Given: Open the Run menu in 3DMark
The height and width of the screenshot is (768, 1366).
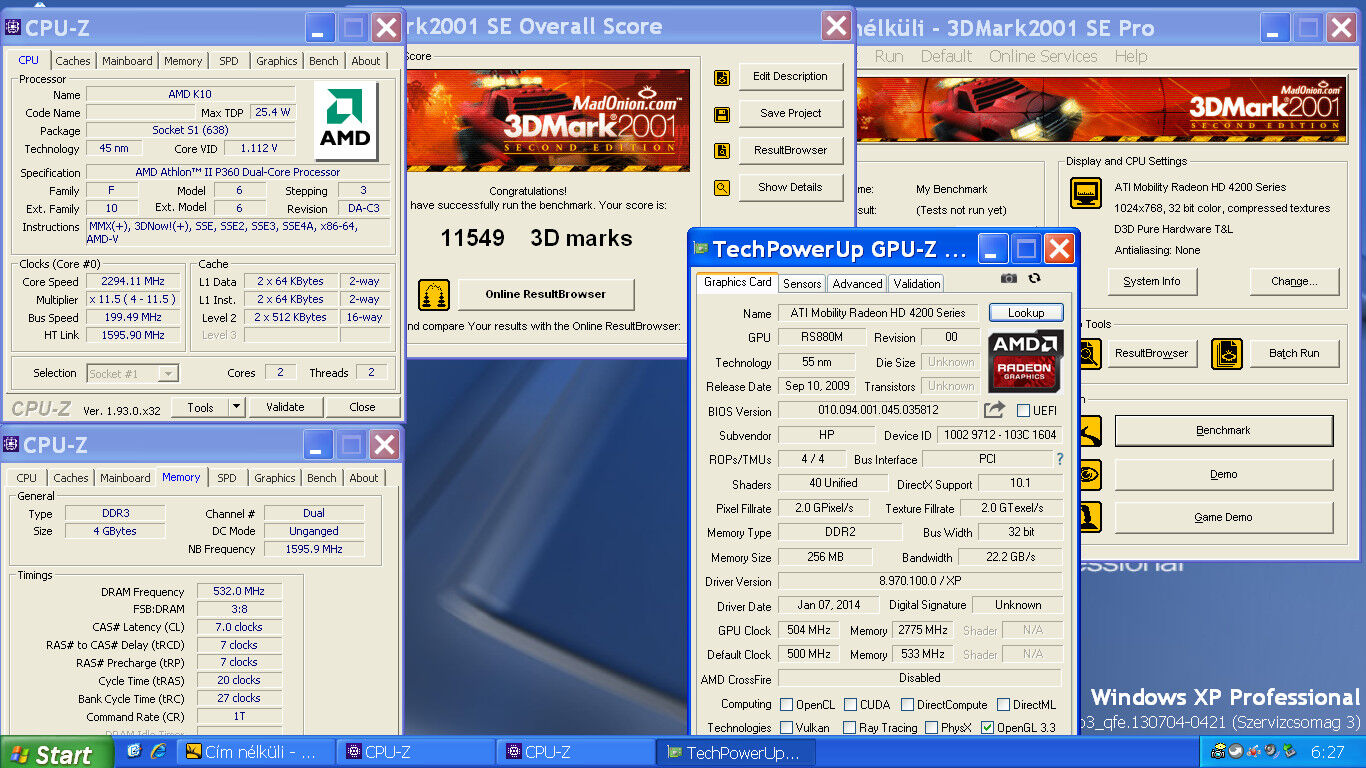Looking at the screenshot, I should pos(889,56).
